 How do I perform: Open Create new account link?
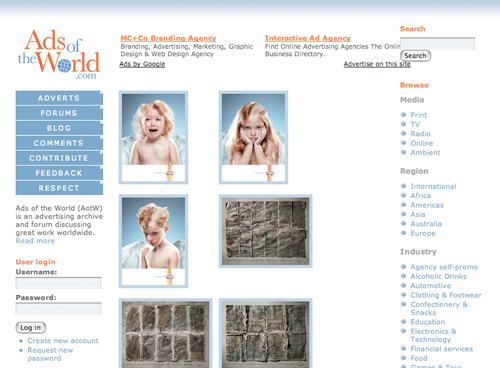(63, 341)
